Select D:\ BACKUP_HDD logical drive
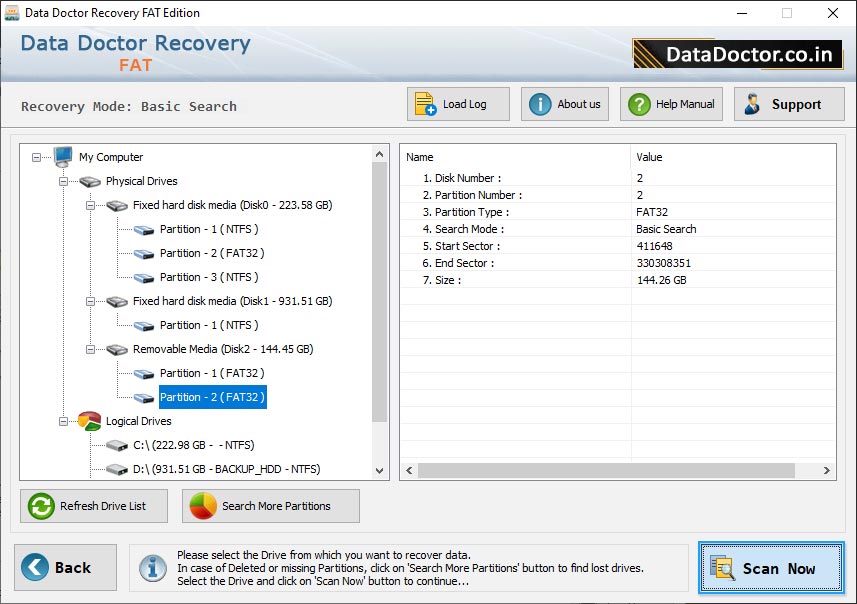The height and width of the screenshot is (604, 857). click(228, 469)
